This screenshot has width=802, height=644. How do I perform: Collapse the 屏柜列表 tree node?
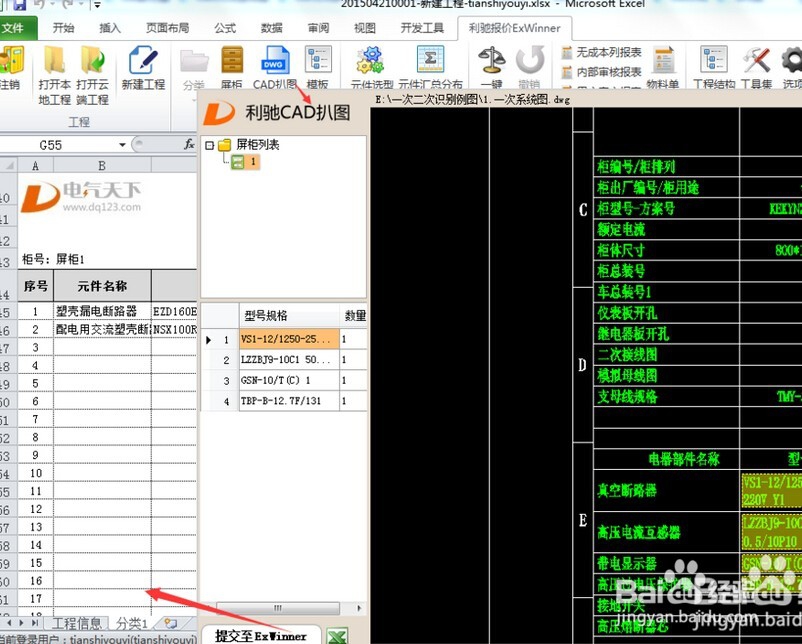coord(209,145)
